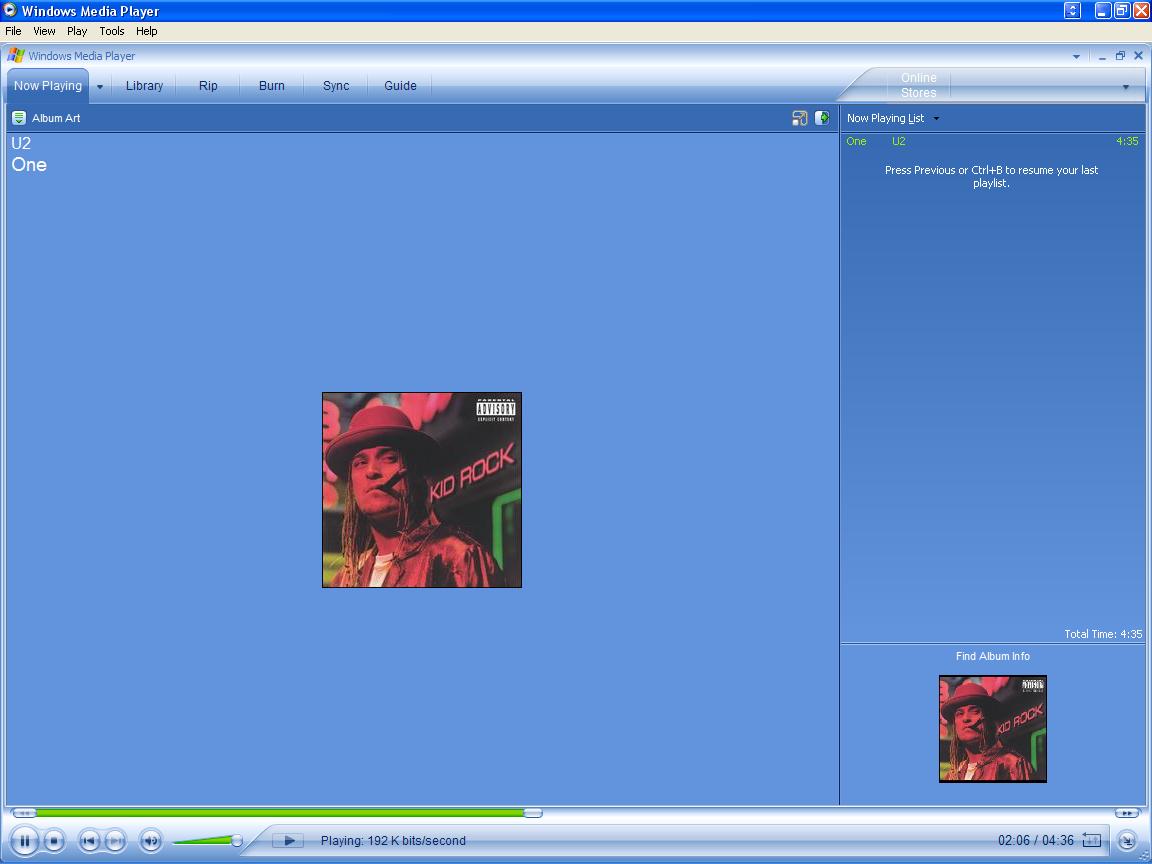Click the Kid Rock album thumbnail
The height and width of the screenshot is (864, 1152).
point(992,729)
